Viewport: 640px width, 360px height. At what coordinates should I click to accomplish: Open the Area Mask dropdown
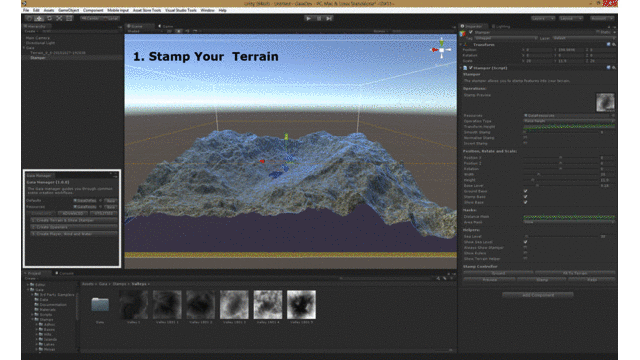569,222
